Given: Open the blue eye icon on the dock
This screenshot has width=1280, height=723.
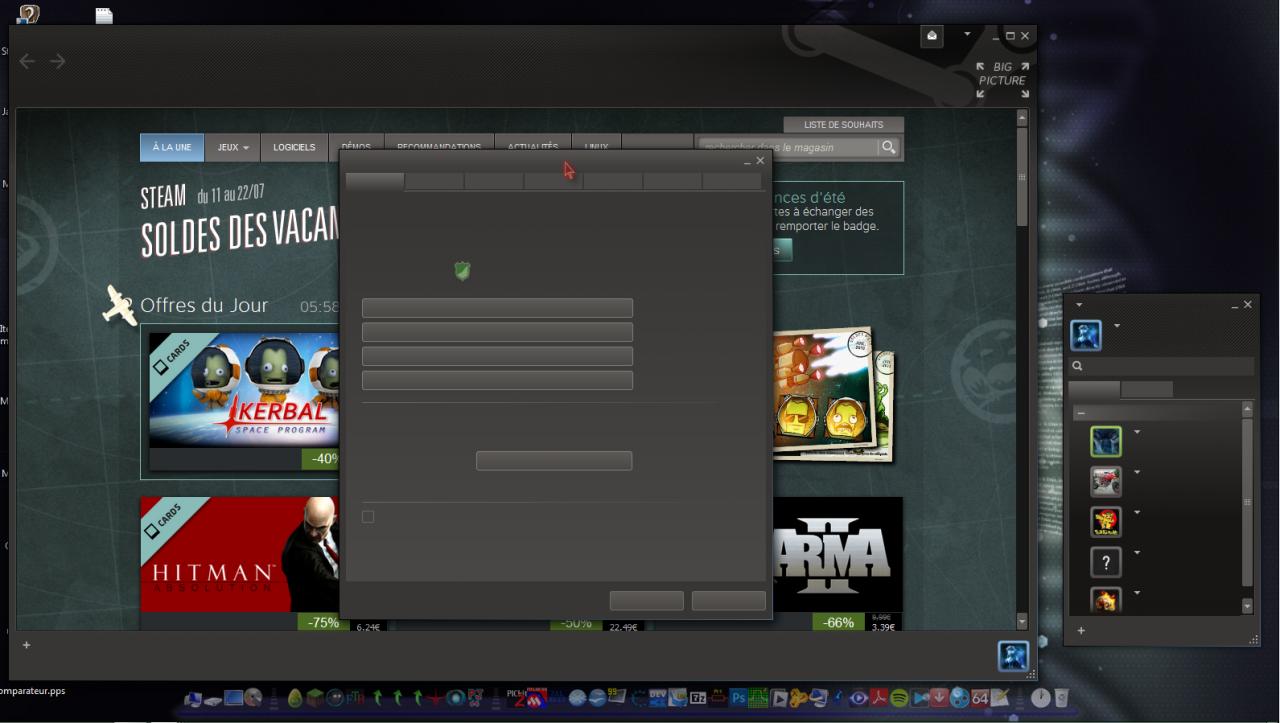Looking at the screenshot, I should [859, 698].
